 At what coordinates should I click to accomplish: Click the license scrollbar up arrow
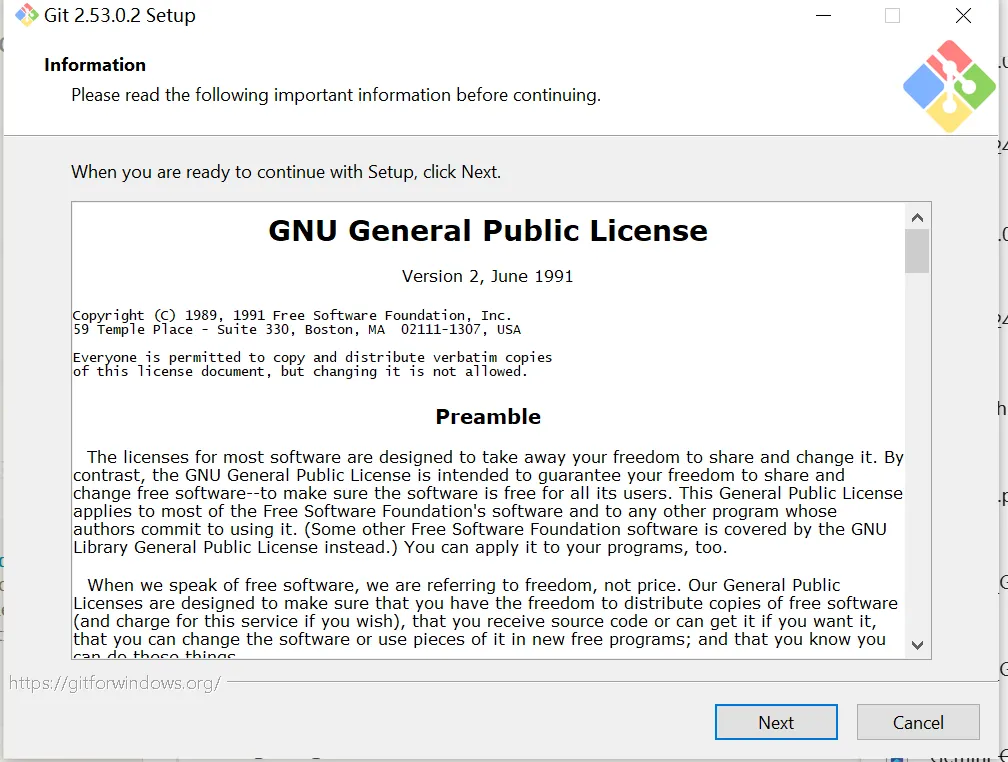(917, 217)
